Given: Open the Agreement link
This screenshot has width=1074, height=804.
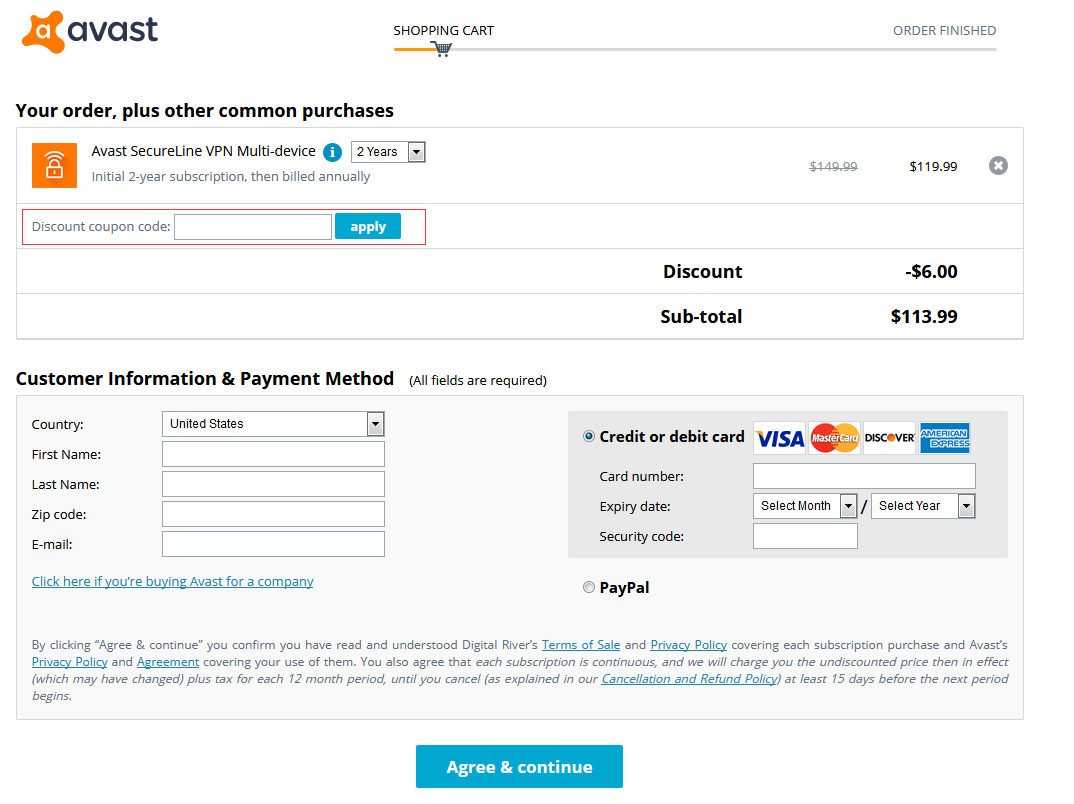Looking at the screenshot, I should [x=168, y=662].
